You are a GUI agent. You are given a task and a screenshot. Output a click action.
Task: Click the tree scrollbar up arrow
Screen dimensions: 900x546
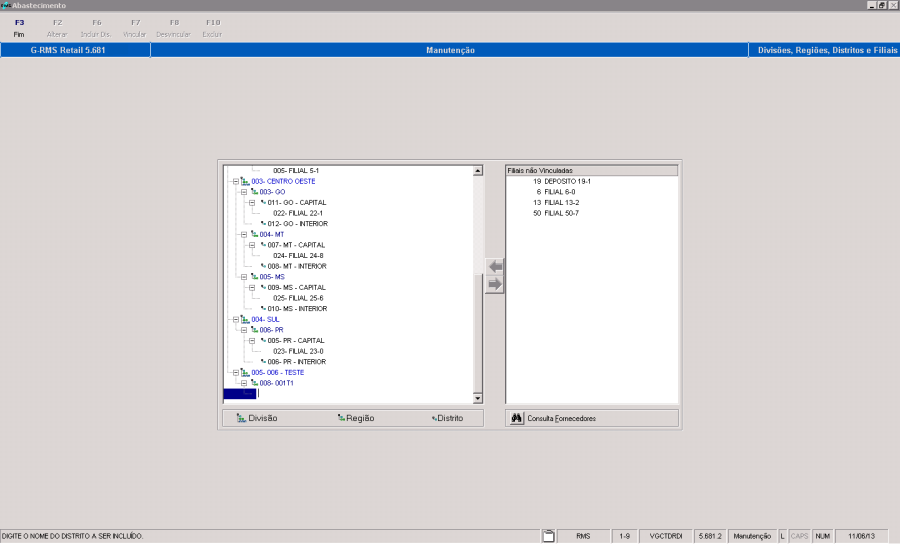pos(478,171)
